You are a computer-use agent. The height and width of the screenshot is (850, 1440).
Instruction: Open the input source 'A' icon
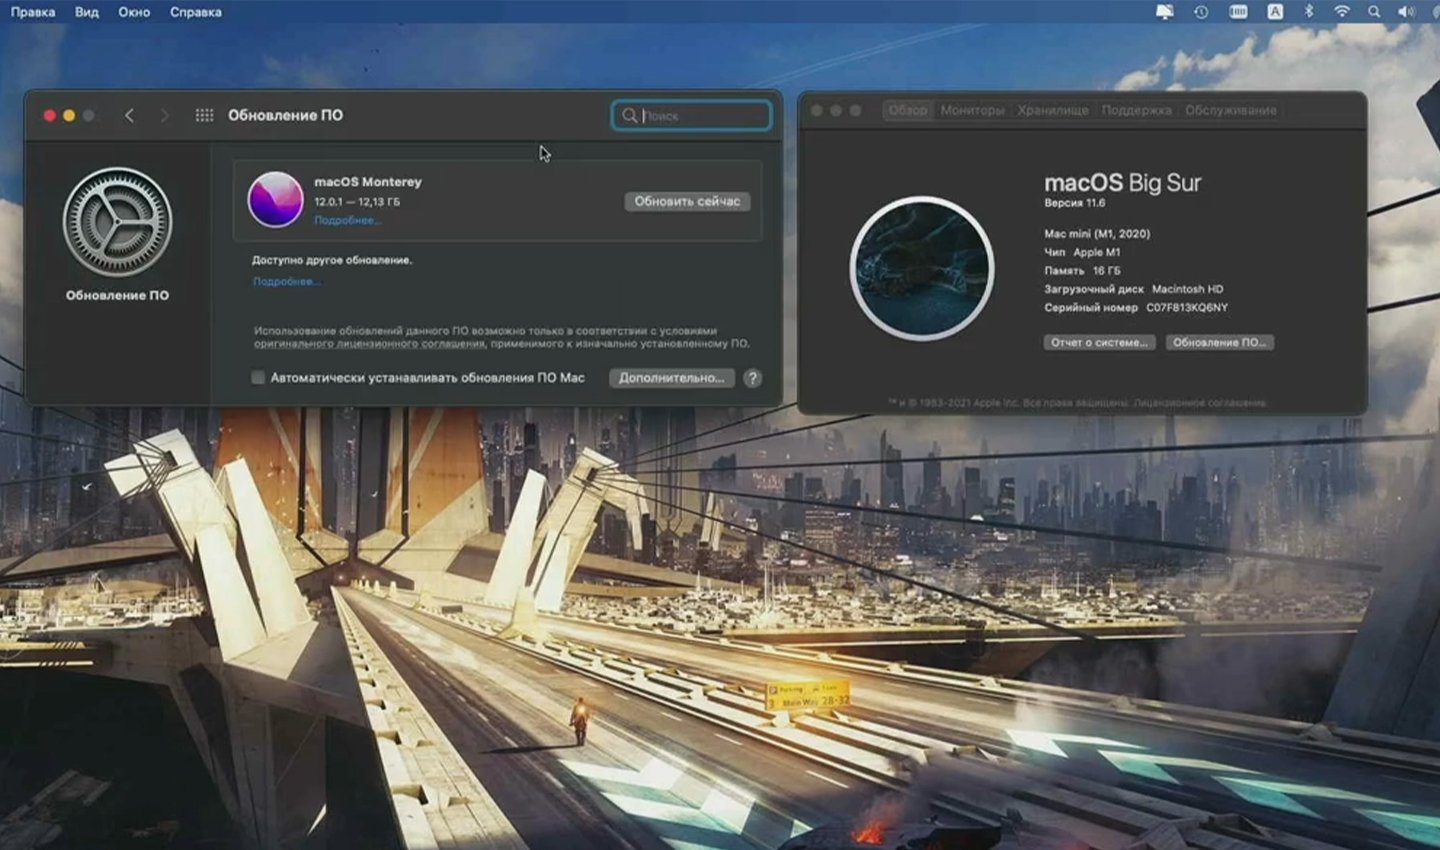click(1275, 12)
